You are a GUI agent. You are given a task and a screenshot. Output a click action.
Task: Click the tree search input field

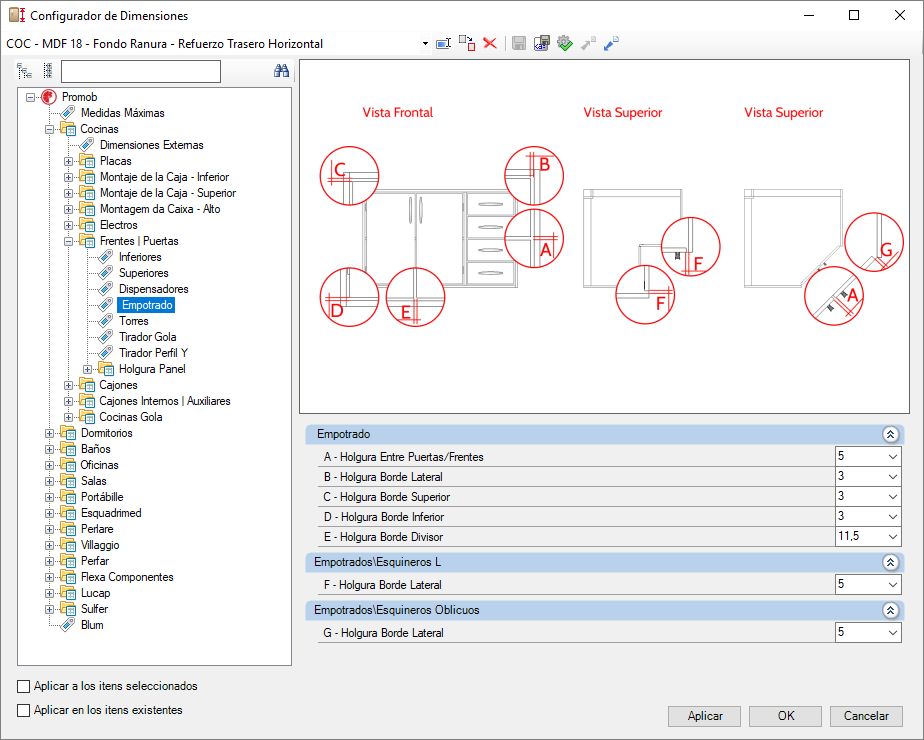click(141, 71)
